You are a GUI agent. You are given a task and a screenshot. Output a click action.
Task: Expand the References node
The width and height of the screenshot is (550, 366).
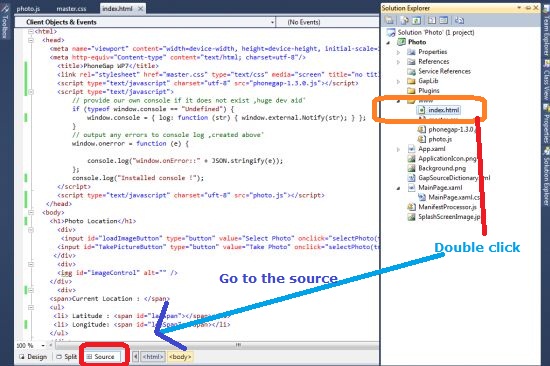pos(398,62)
